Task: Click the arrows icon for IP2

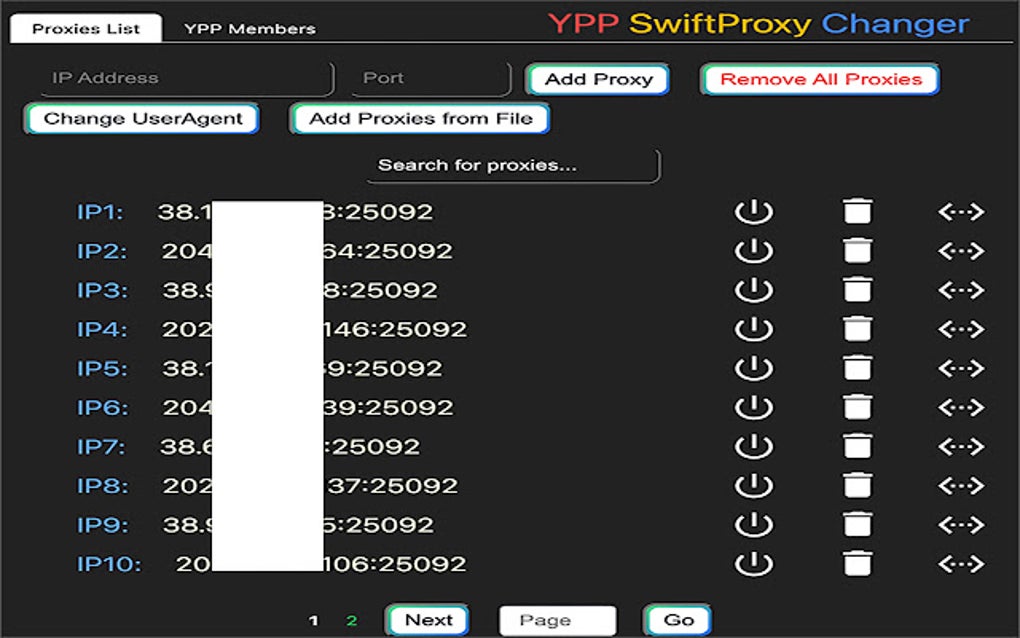Action: (962, 250)
